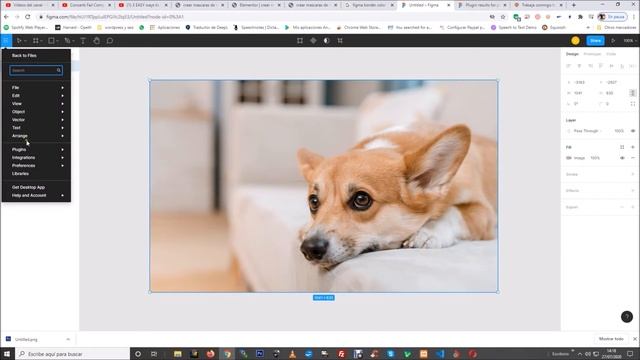Add a new fill with plus icon
This screenshot has width=640, height=360.
pyautogui.click(x=633, y=147)
